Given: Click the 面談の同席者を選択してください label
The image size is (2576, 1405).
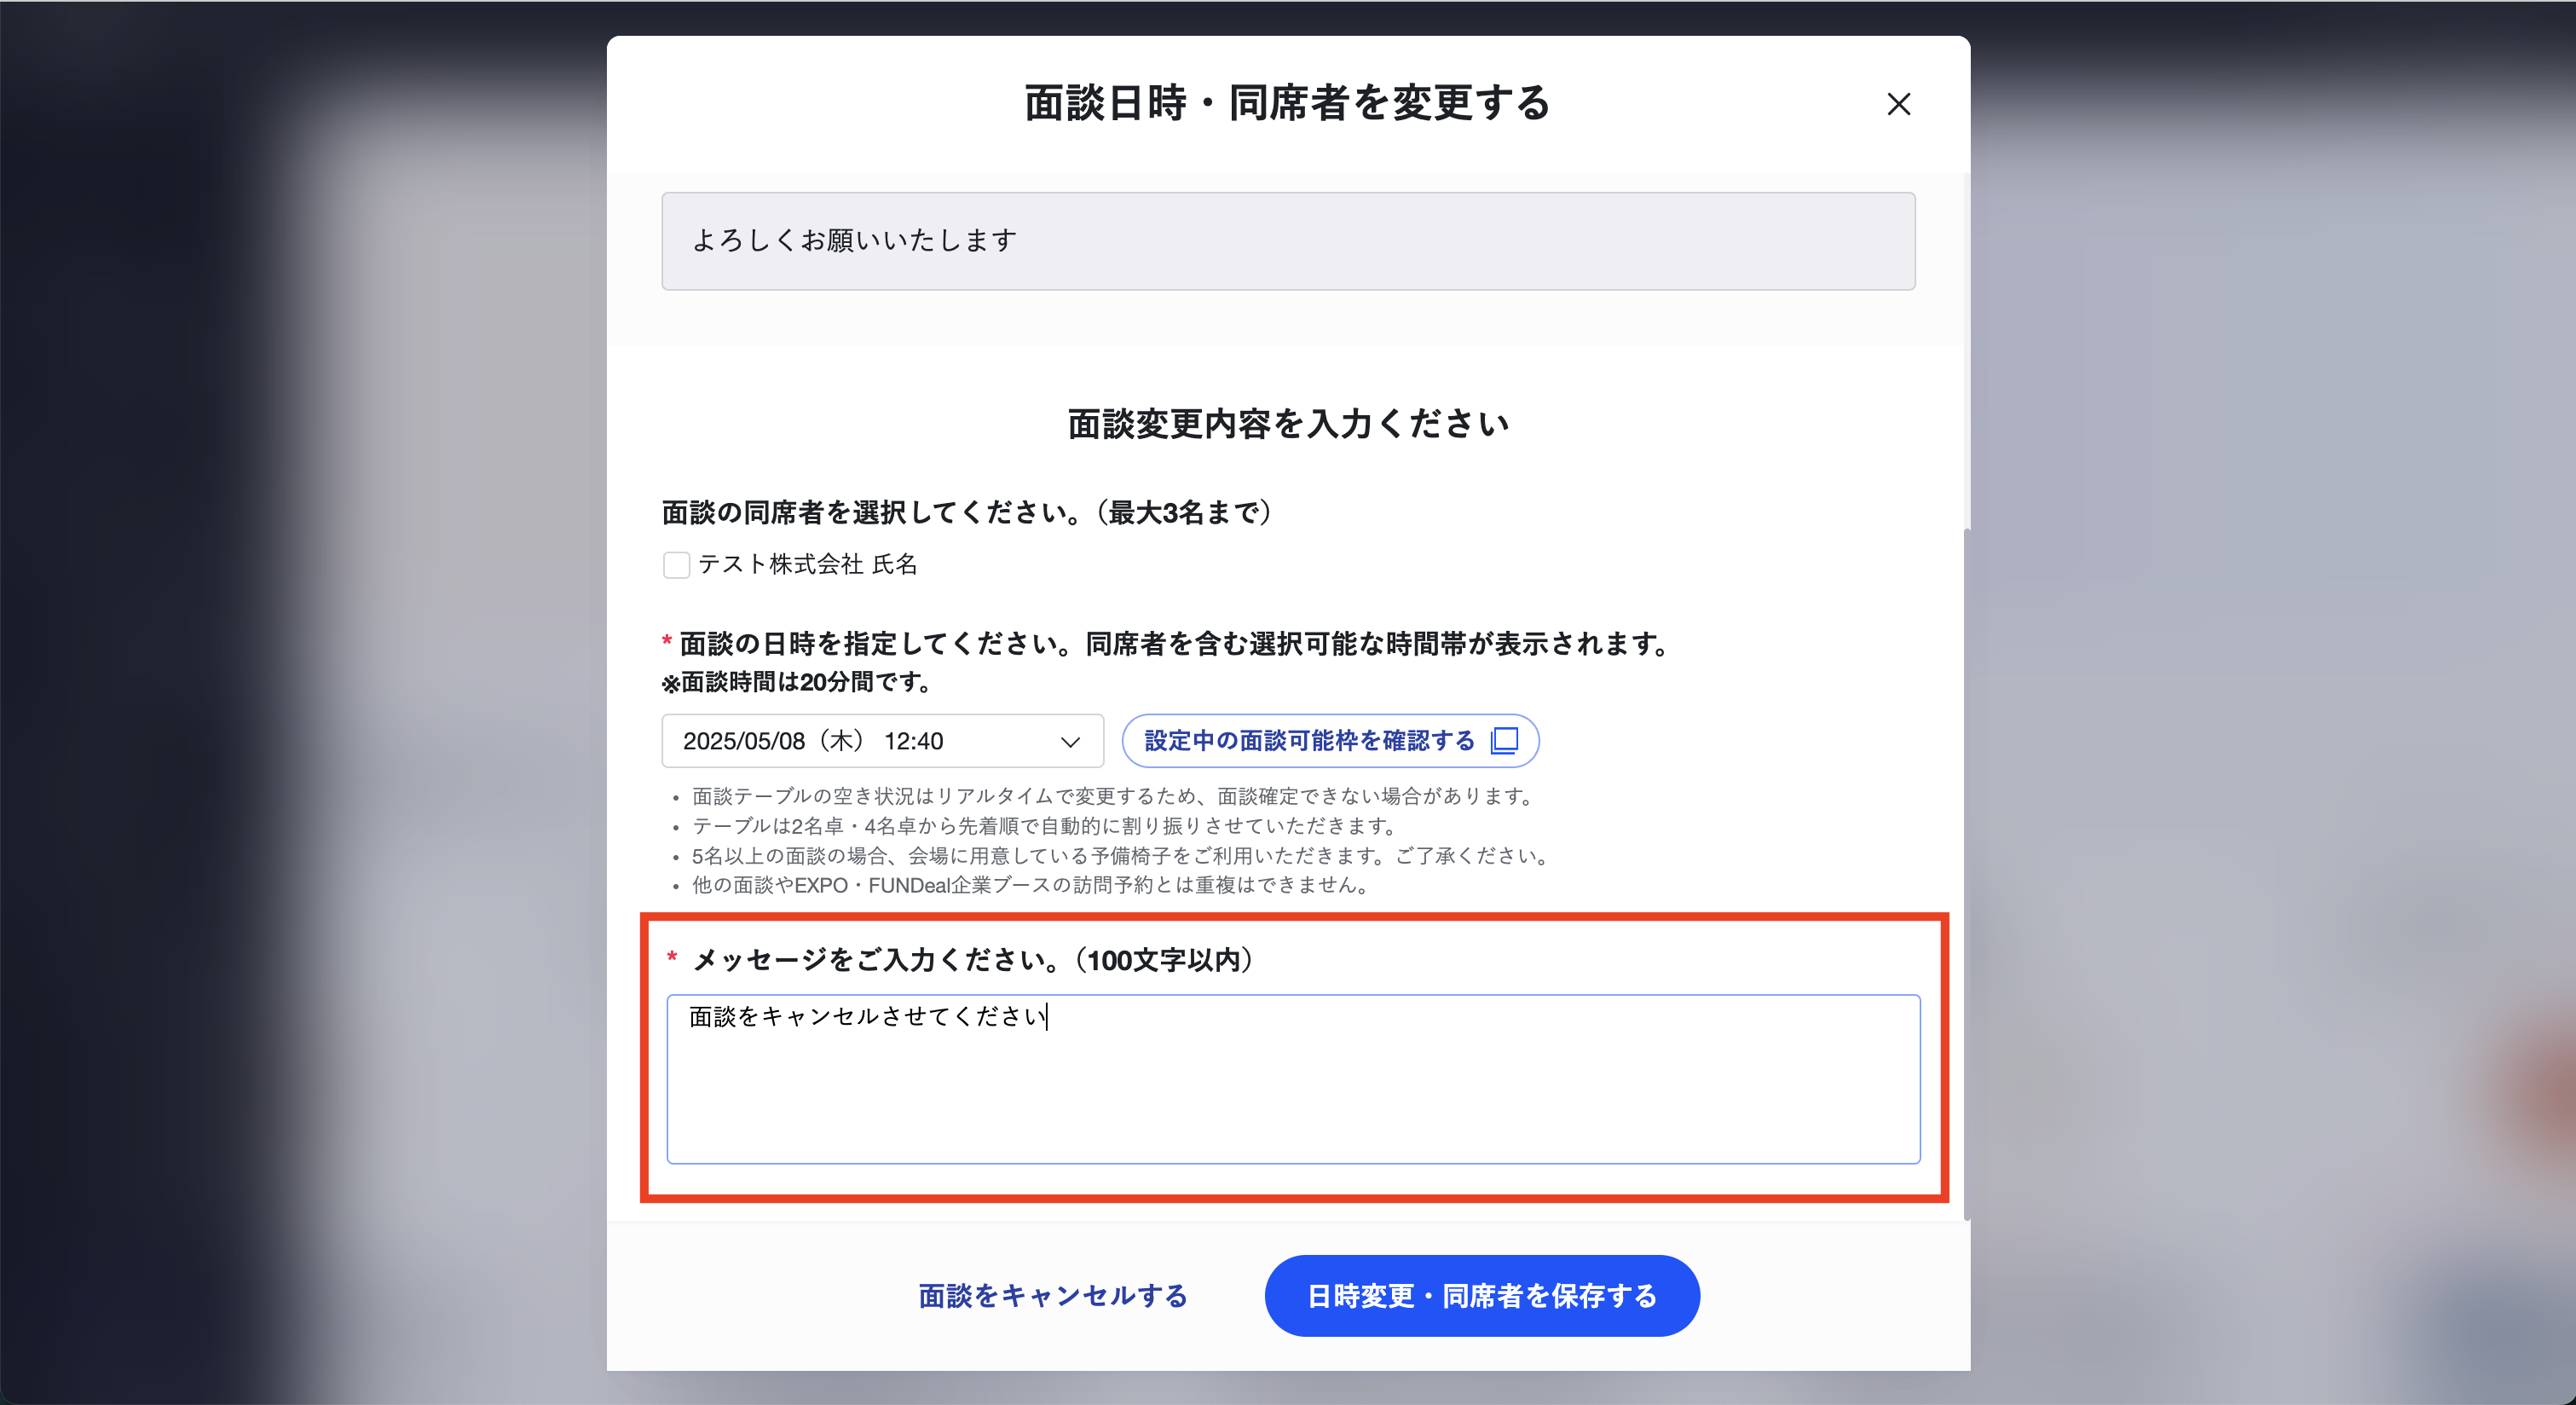Looking at the screenshot, I should pos(968,512).
